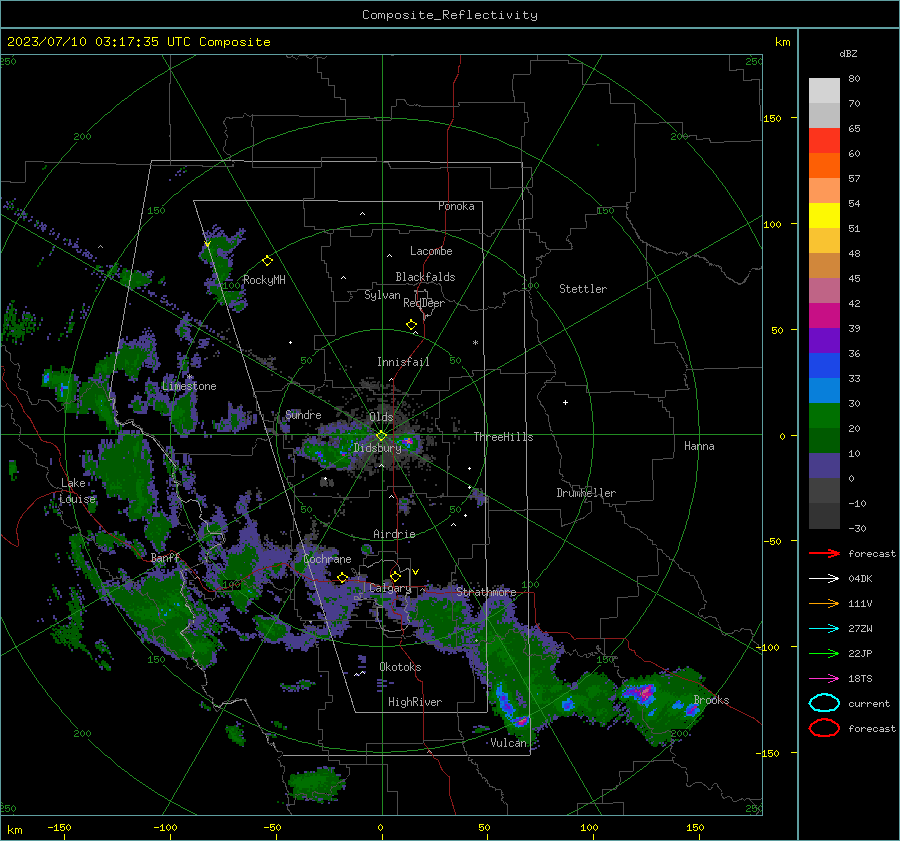900x841 pixels.
Task: Click the Hanna city label
Action: point(699,446)
